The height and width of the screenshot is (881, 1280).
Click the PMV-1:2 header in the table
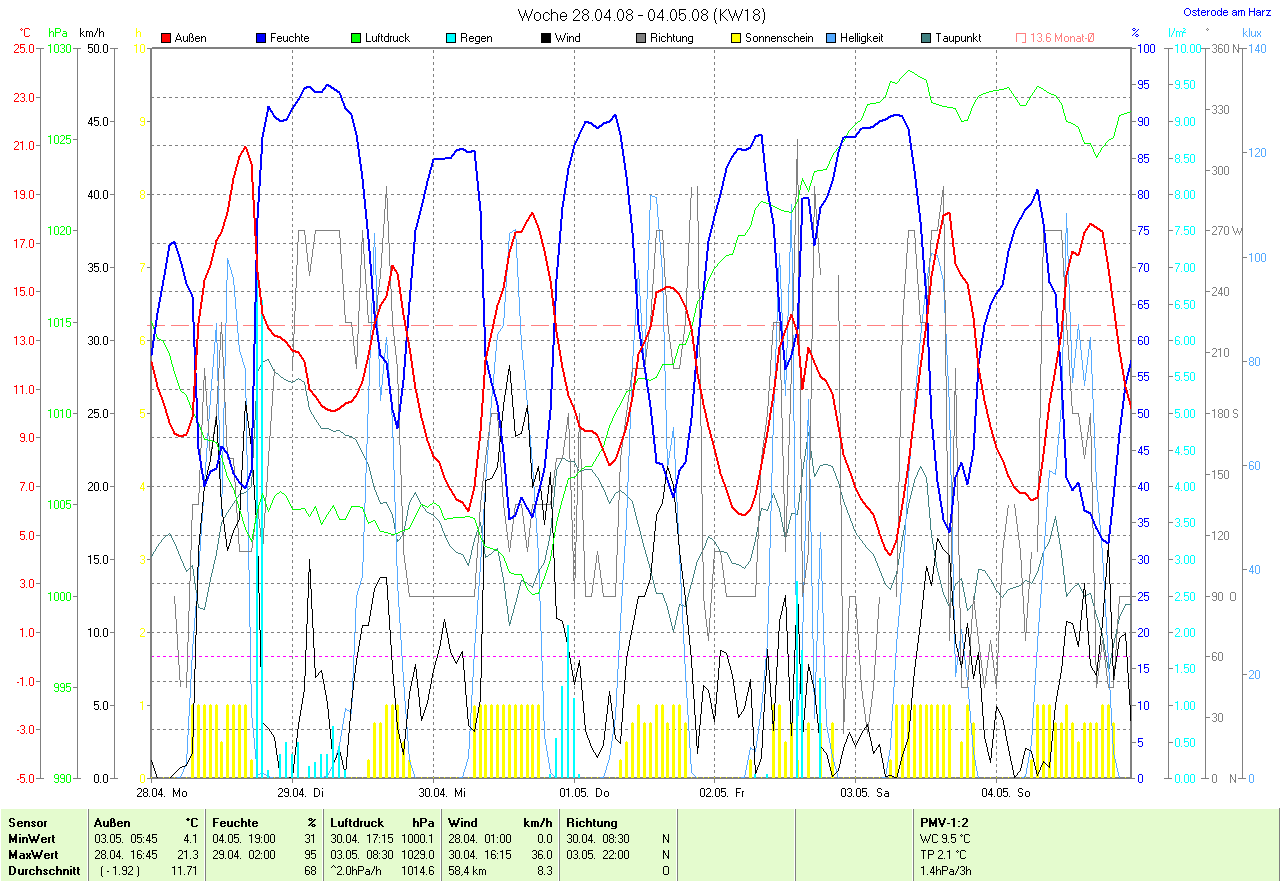pyautogui.click(x=943, y=822)
